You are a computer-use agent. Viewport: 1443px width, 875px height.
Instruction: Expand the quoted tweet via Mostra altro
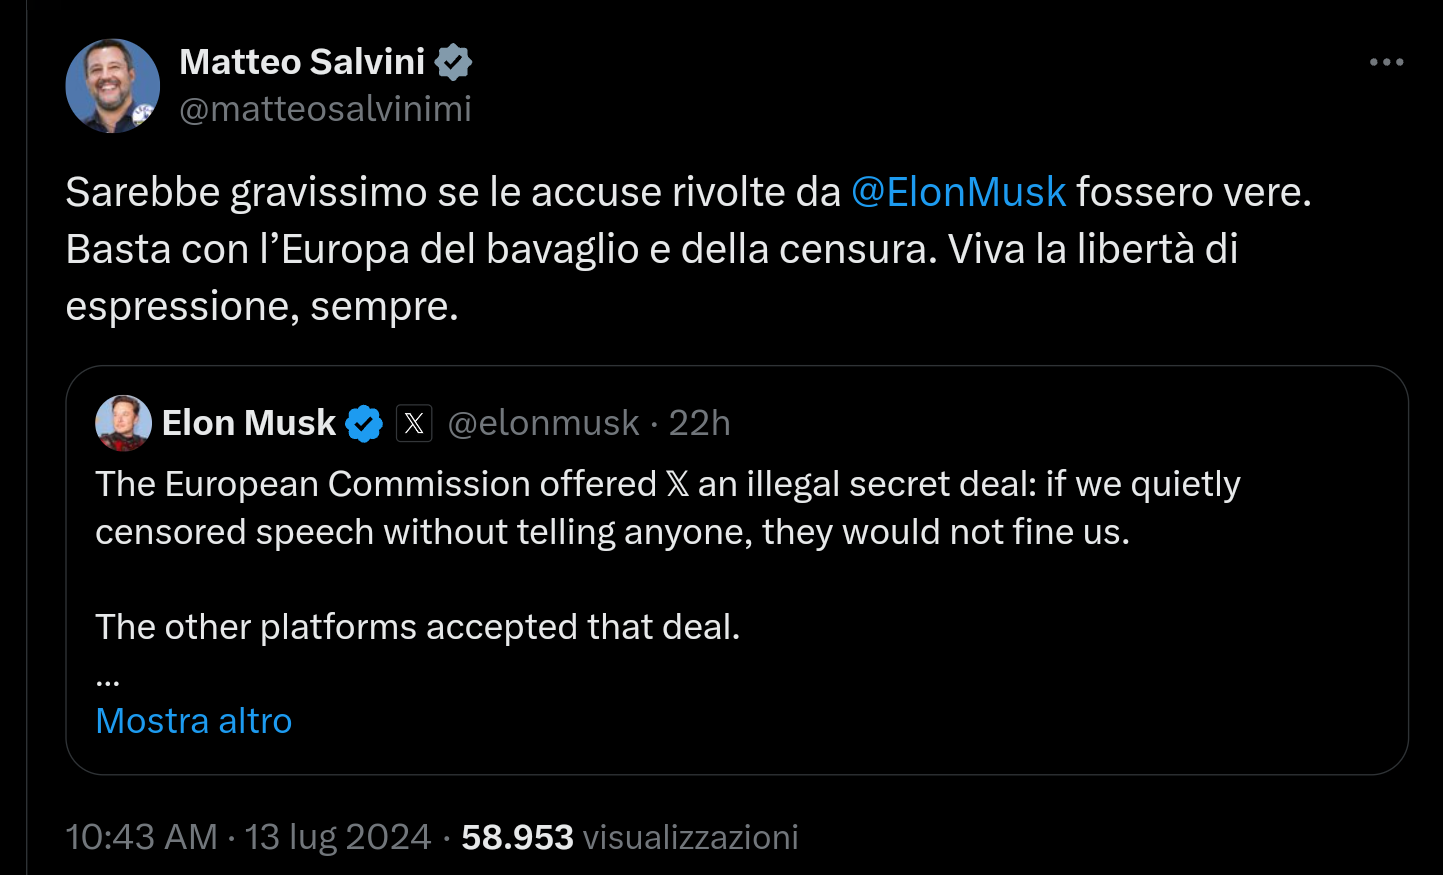tap(193, 720)
